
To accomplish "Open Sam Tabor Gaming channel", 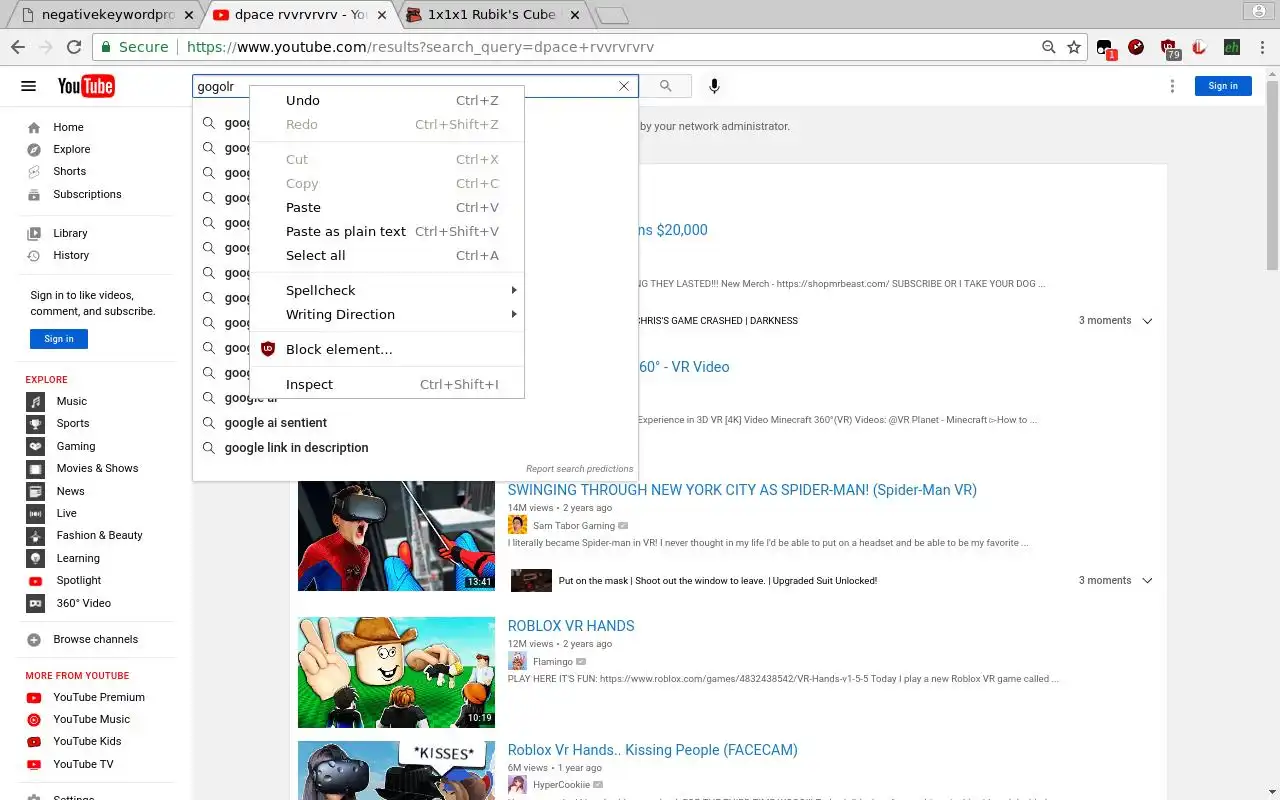I will (x=574, y=525).
